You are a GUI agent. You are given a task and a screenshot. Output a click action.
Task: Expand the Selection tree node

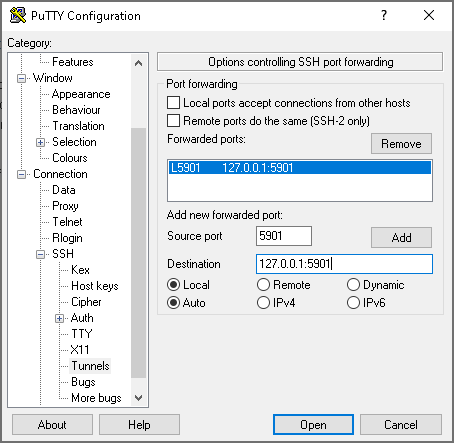coord(40,142)
